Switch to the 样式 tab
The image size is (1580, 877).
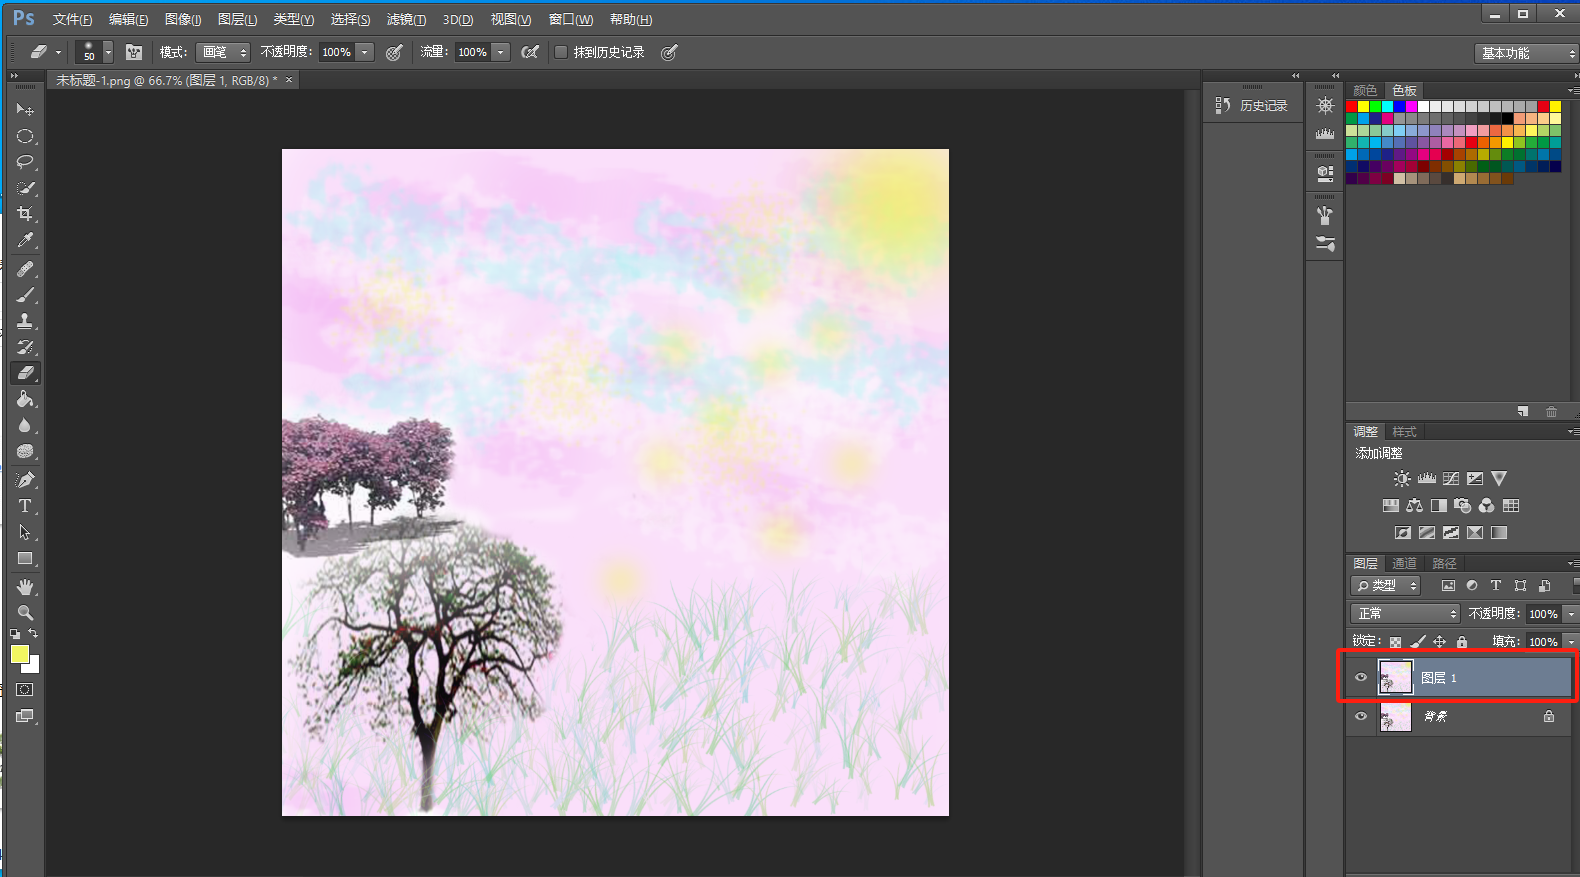point(1404,432)
